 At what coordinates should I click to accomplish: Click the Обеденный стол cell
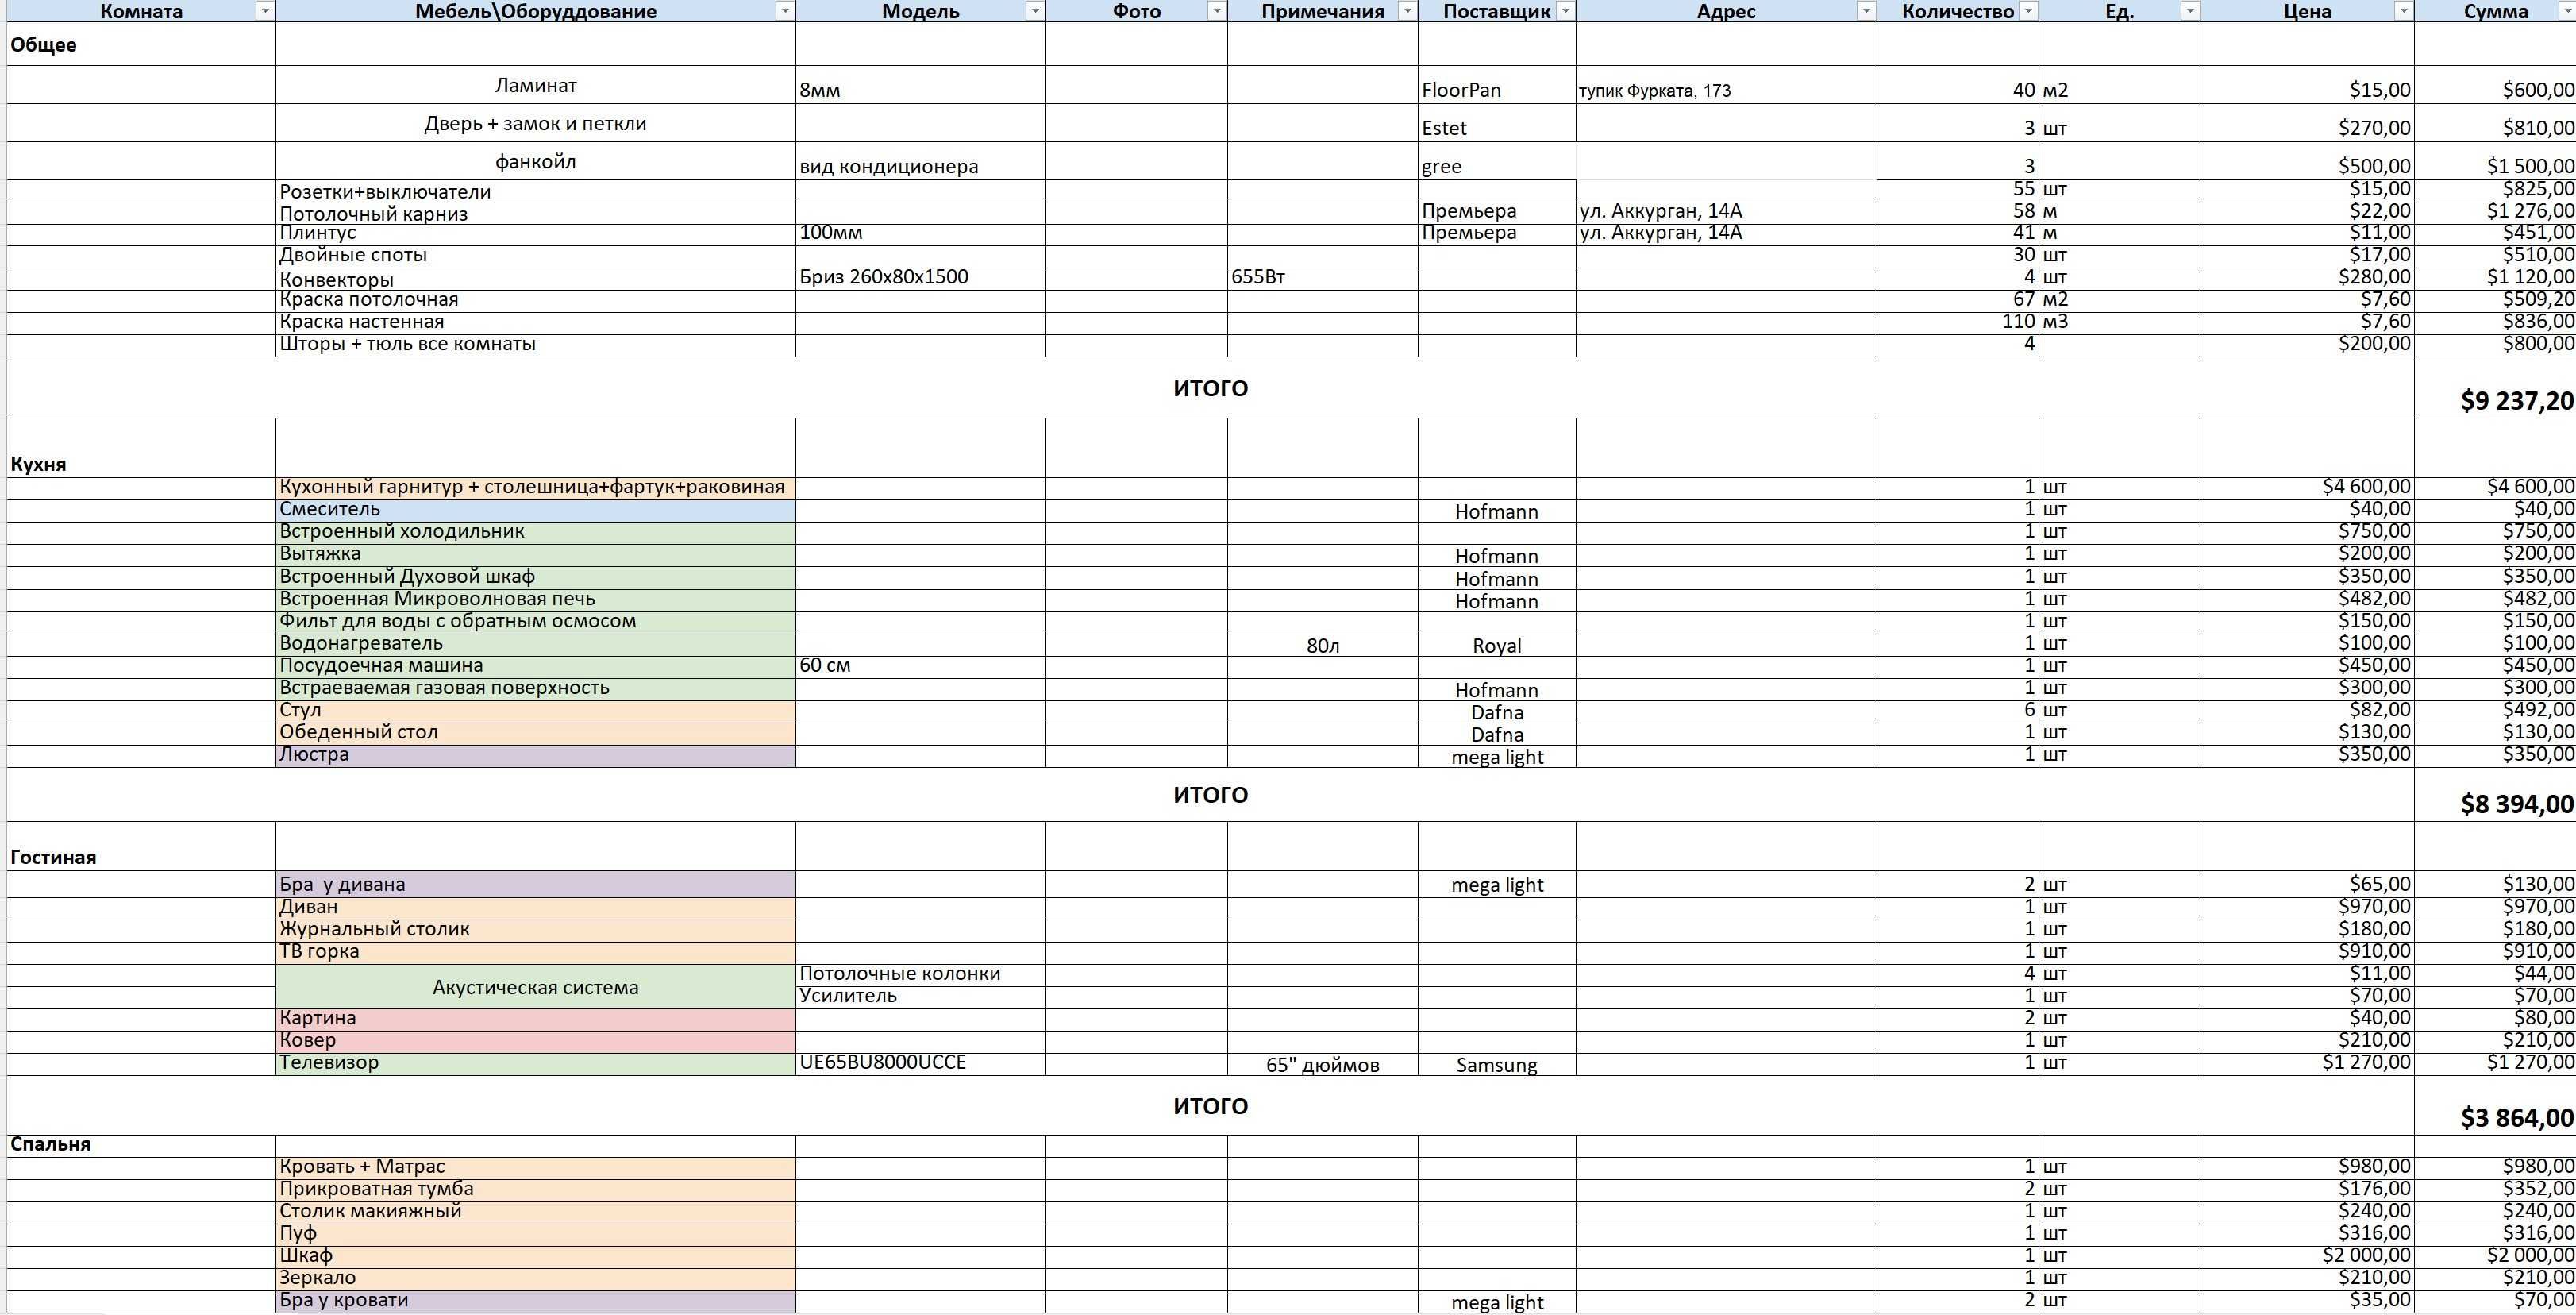(536, 733)
